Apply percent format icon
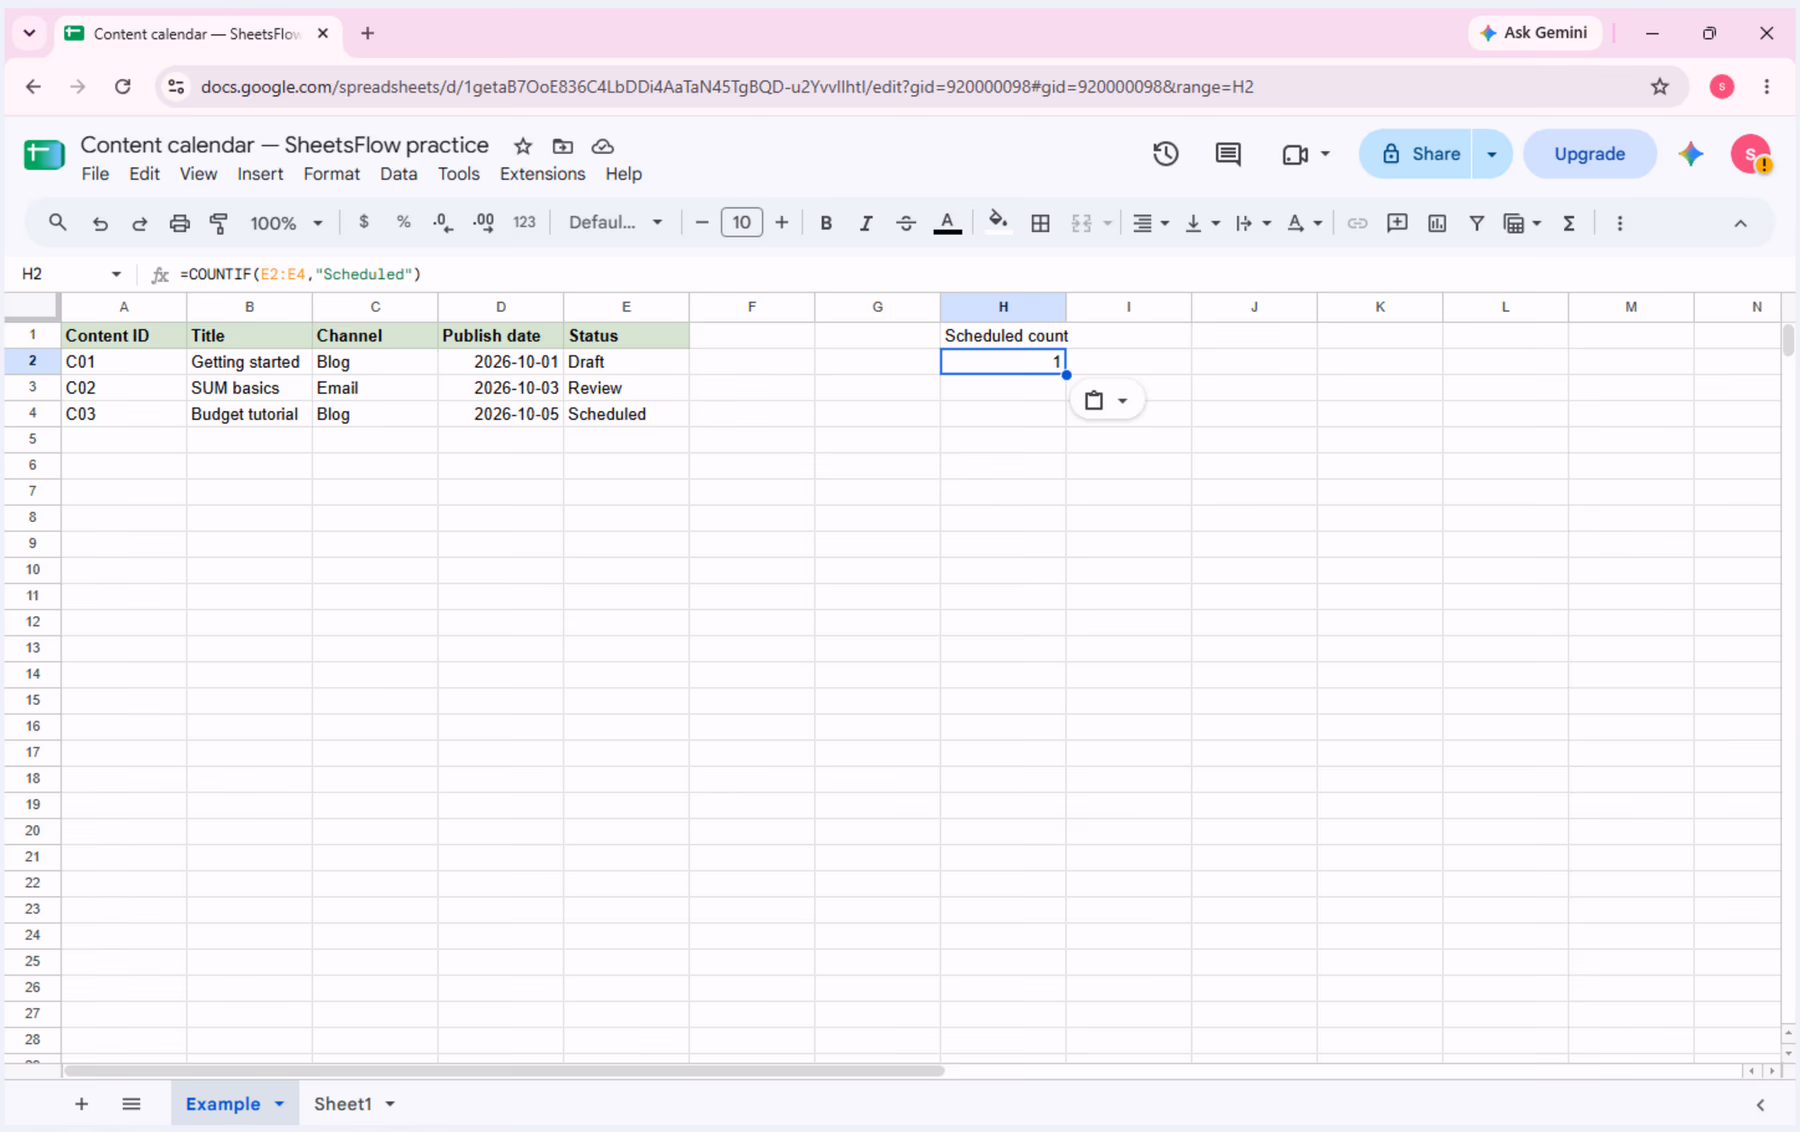This screenshot has width=1800, height=1132. (403, 222)
